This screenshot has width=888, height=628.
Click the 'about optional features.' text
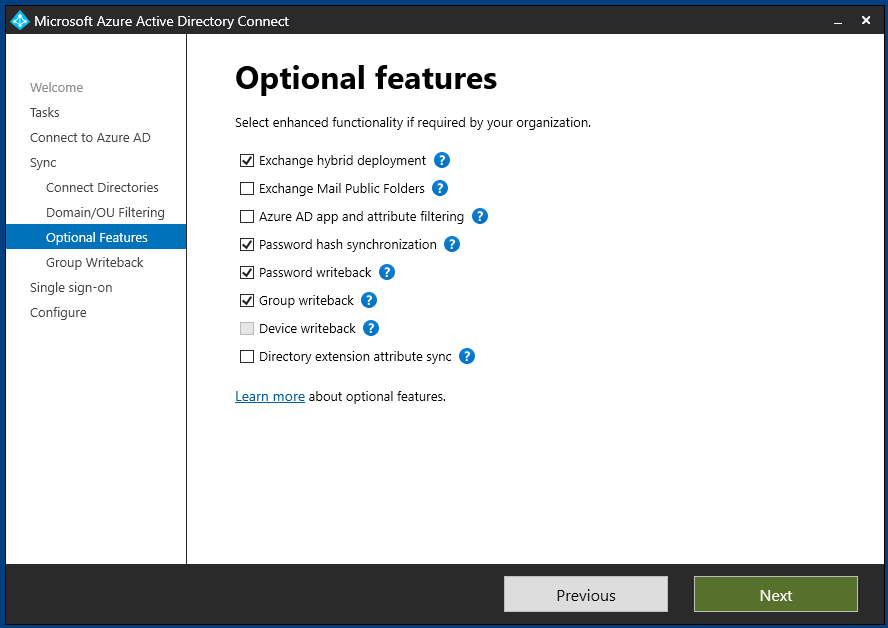point(377,396)
